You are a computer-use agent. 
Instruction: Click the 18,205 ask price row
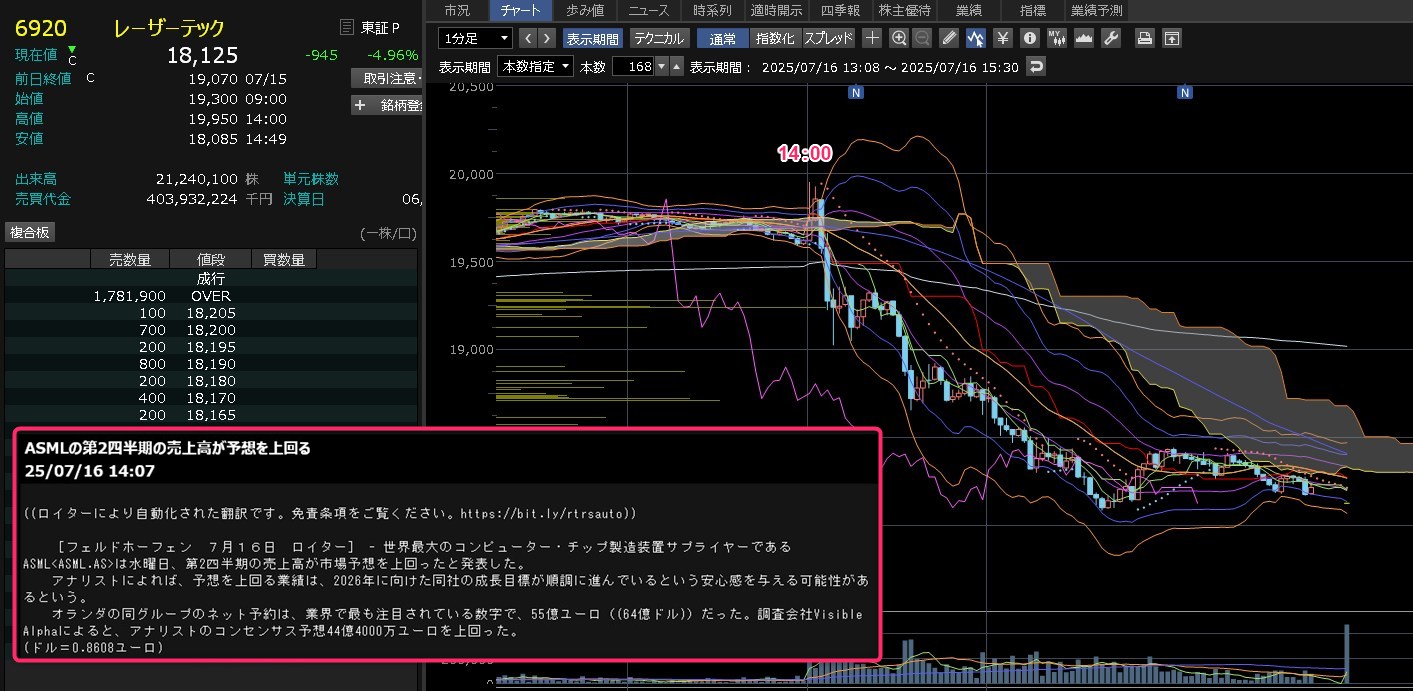click(x=211, y=313)
